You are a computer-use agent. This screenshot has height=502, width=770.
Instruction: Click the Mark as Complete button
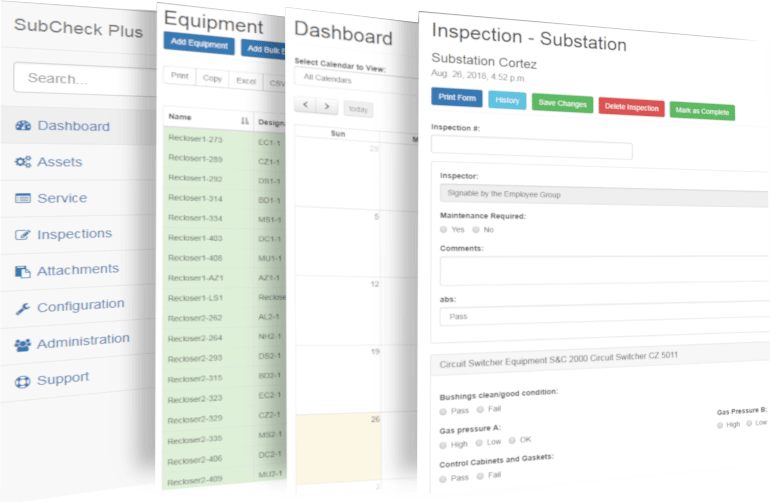(701, 110)
